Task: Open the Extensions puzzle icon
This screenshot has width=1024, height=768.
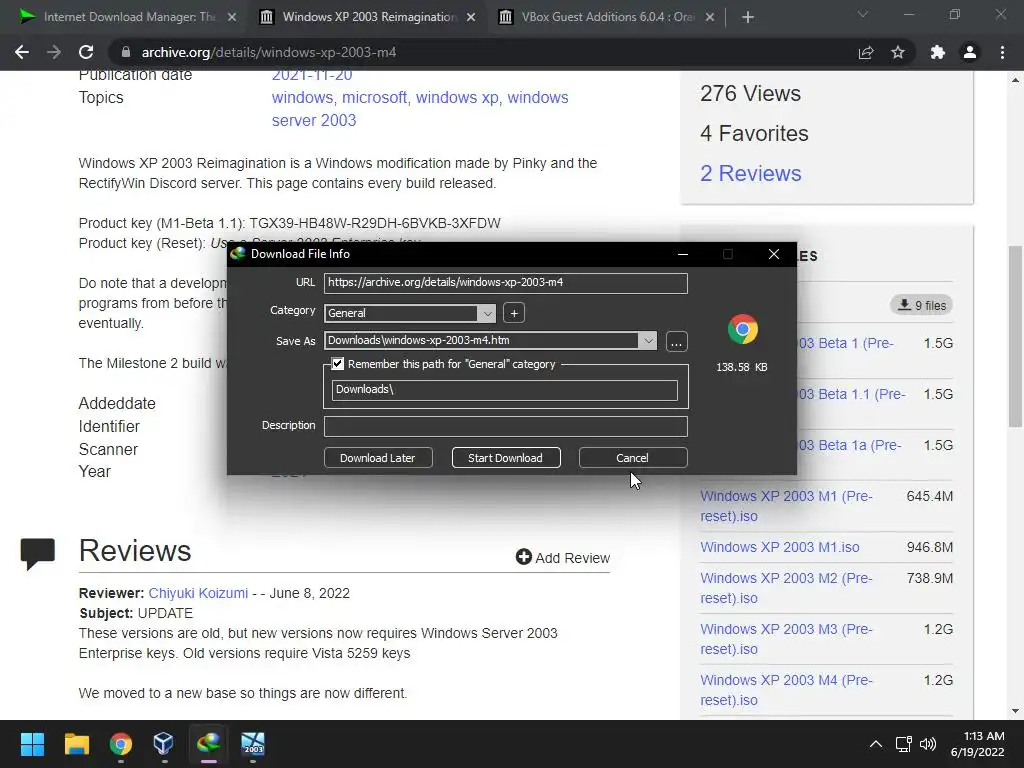Action: pyautogui.click(x=937, y=52)
